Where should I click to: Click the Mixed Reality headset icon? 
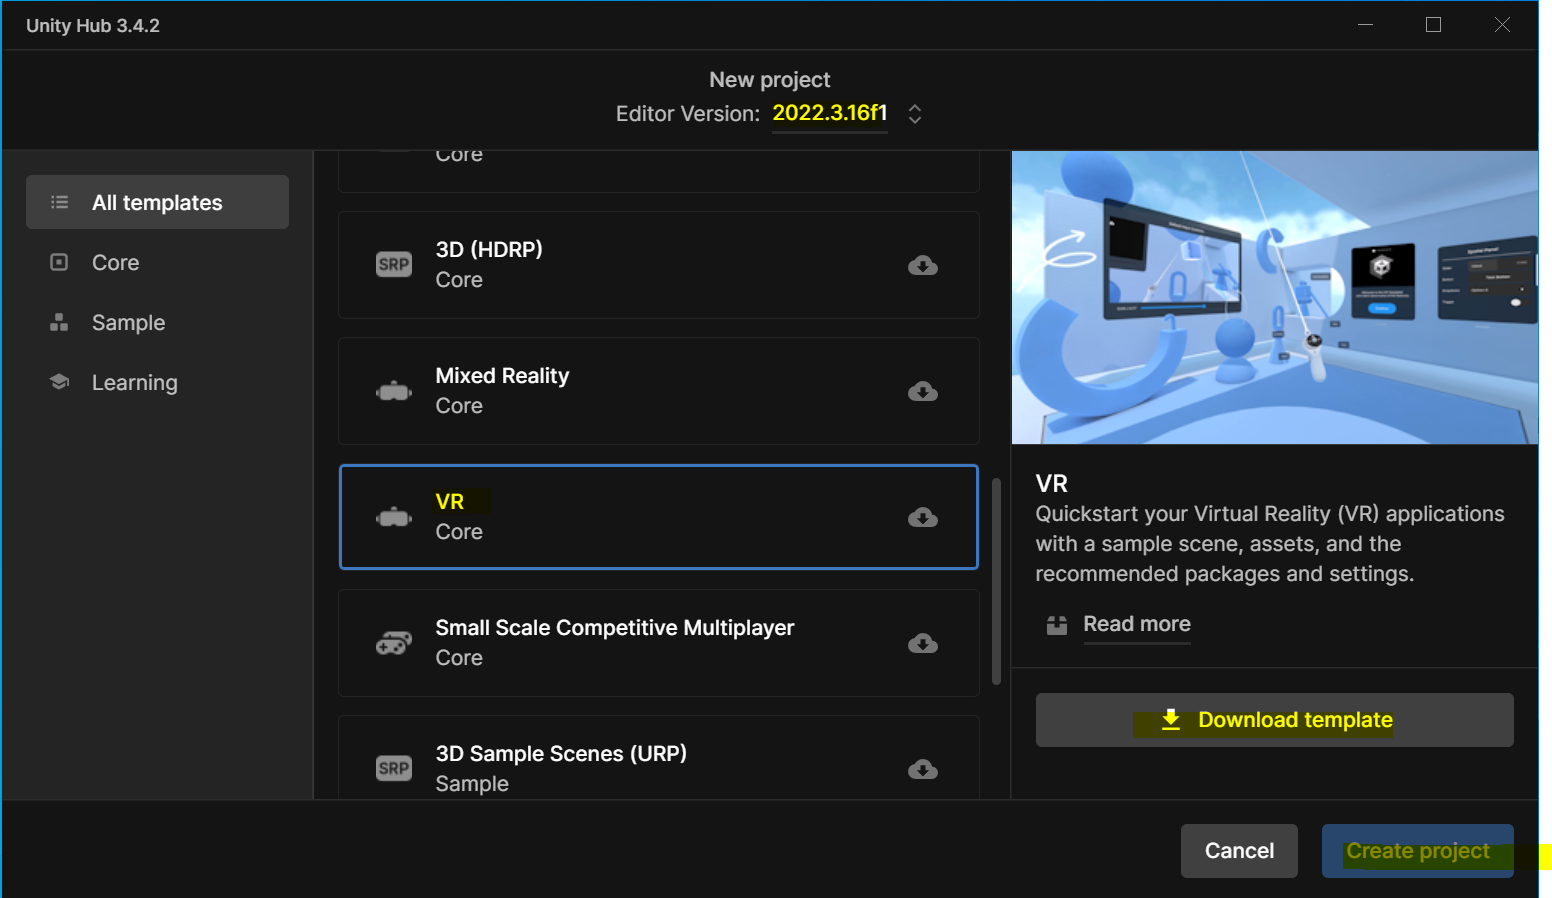click(394, 391)
